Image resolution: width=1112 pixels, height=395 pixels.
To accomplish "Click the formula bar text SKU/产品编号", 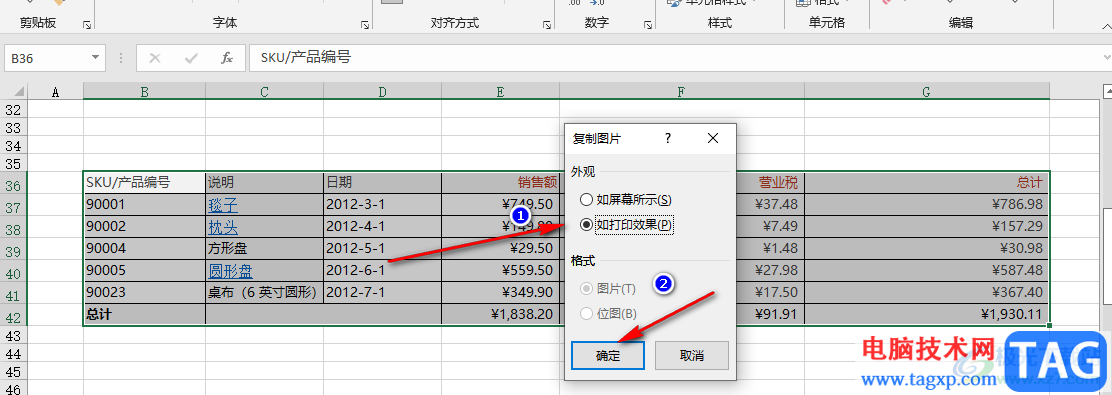I will click(306, 58).
